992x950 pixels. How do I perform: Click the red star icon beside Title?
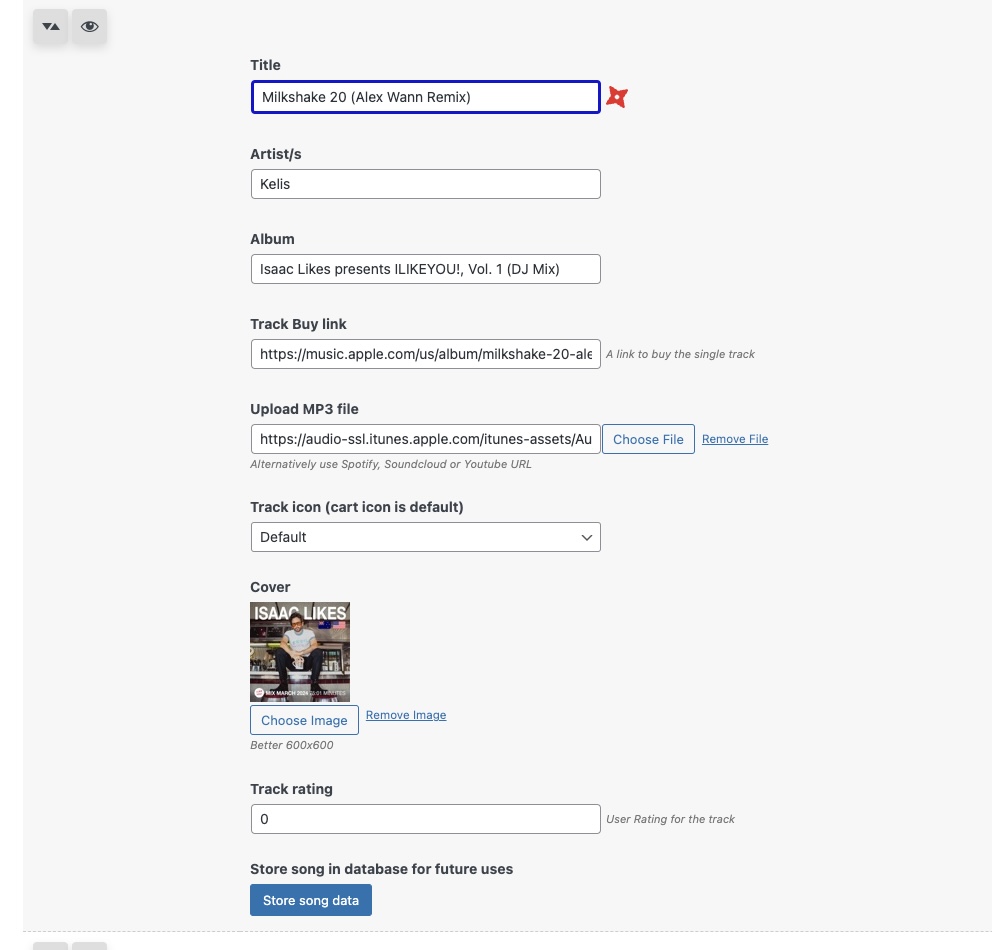pos(617,97)
